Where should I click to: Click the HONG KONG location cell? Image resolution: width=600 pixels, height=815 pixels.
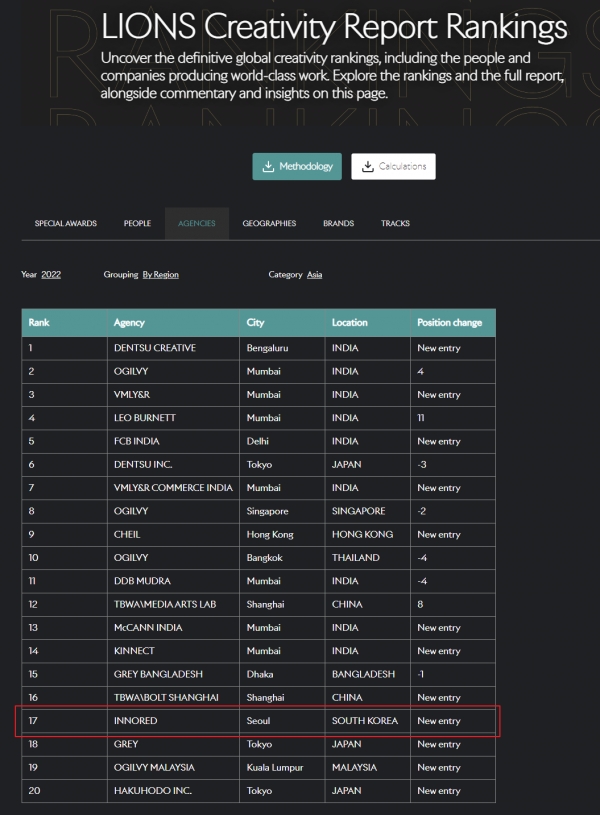point(368,534)
